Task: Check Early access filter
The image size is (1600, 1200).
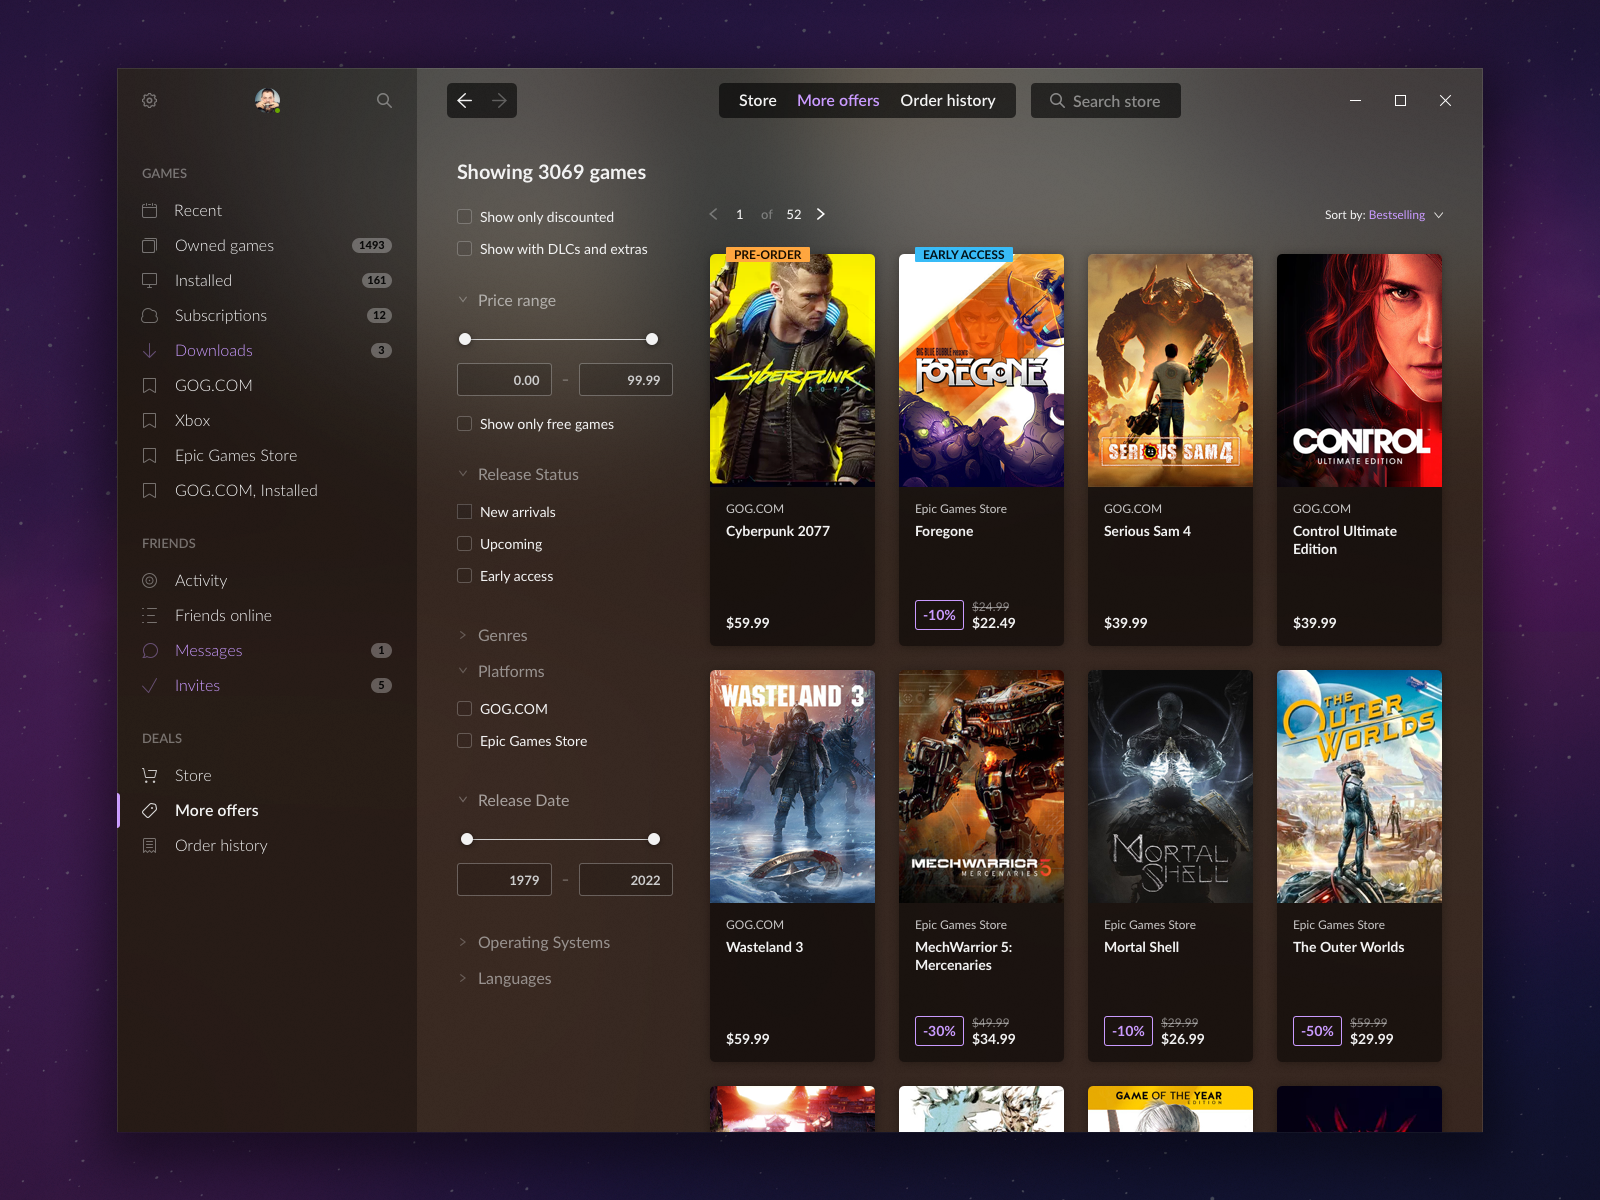Action: [464, 576]
